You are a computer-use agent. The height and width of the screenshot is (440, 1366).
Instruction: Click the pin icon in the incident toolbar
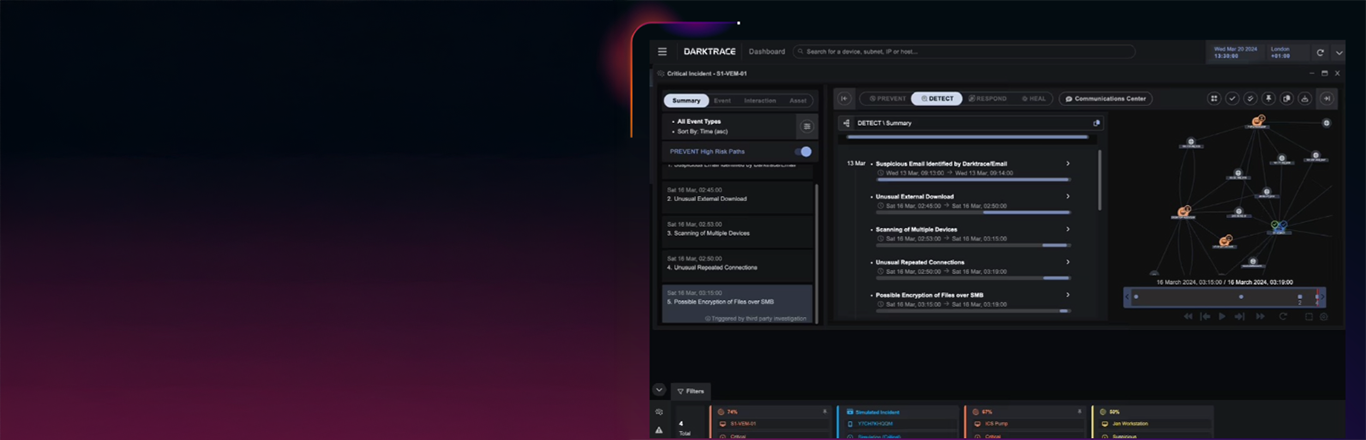[x=1268, y=99]
